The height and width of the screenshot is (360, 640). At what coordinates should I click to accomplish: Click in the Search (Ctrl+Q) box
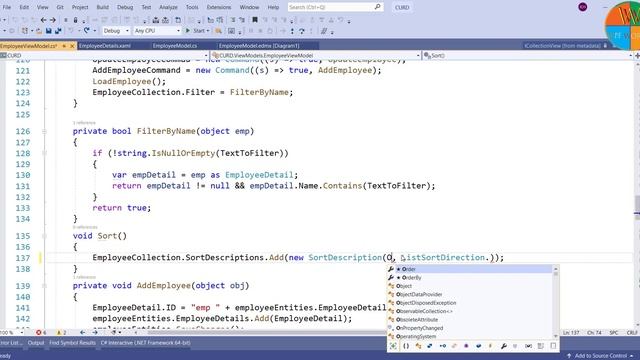click(x=335, y=7)
